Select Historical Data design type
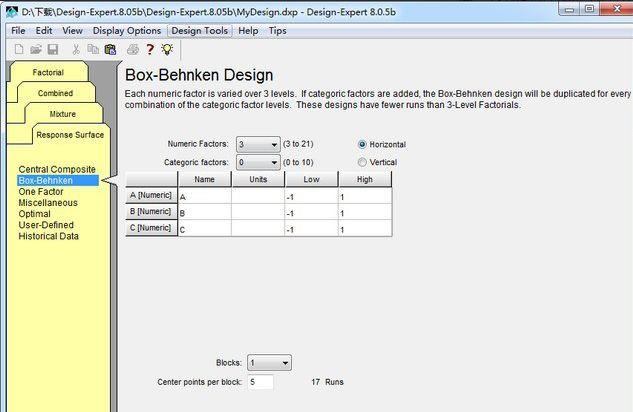 [48, 236]
